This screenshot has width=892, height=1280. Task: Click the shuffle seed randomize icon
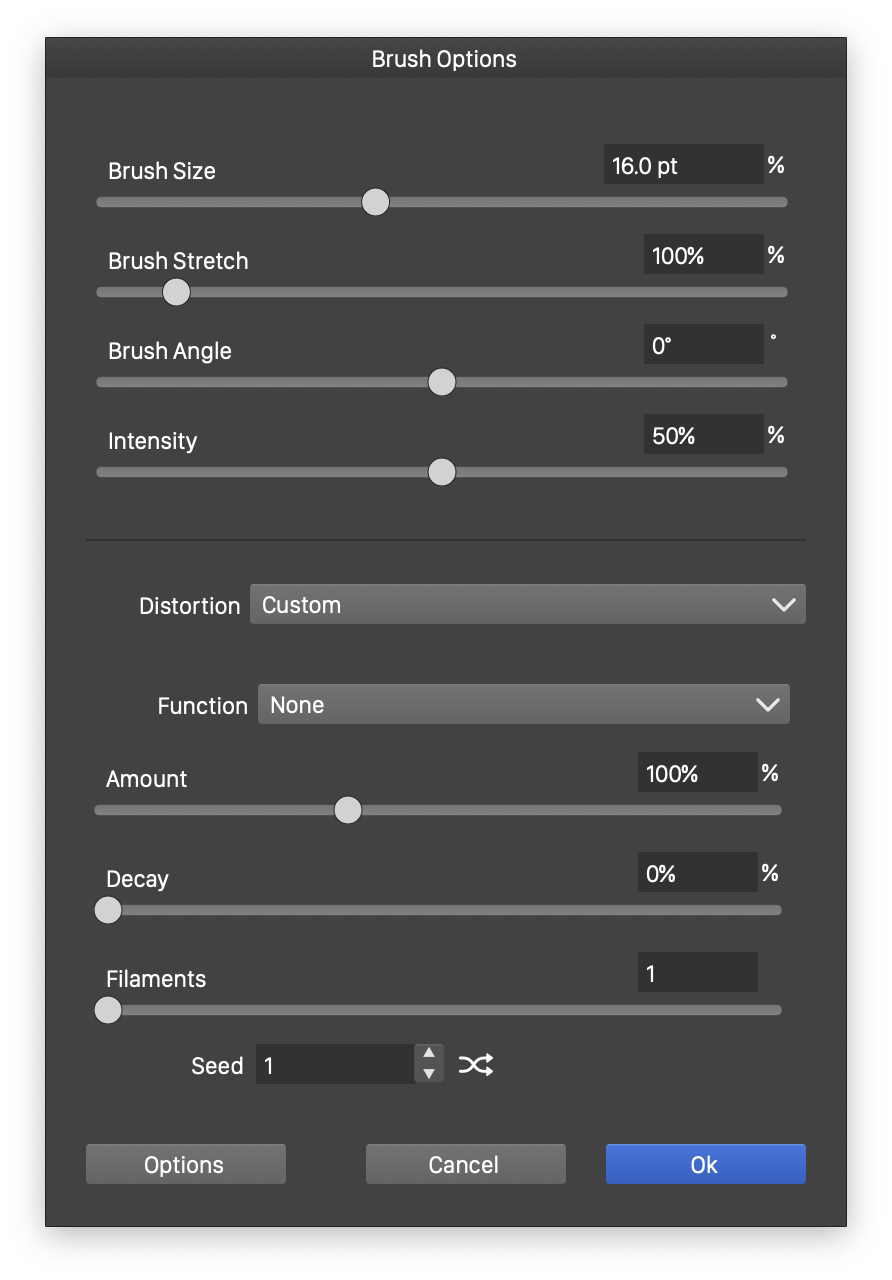(476, 1065)
